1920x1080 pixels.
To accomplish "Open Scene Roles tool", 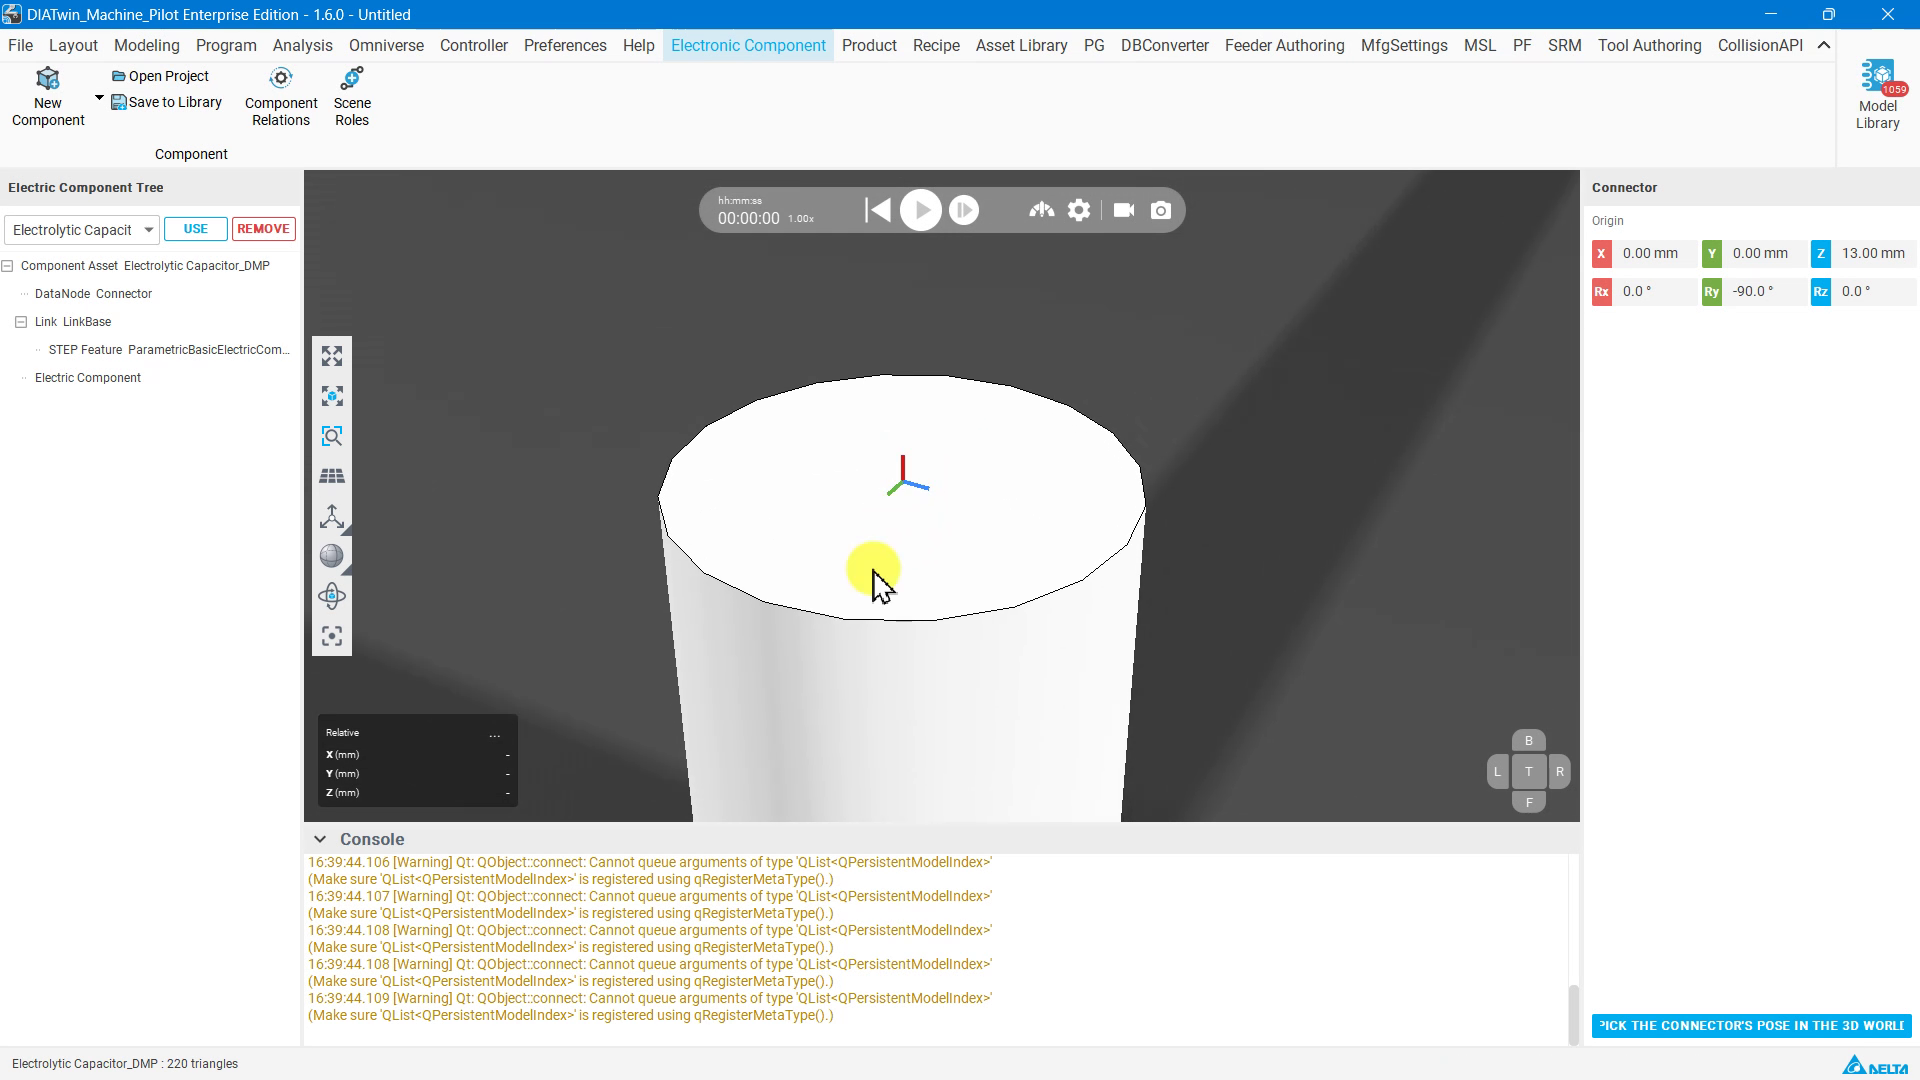I will click(352, 98).
